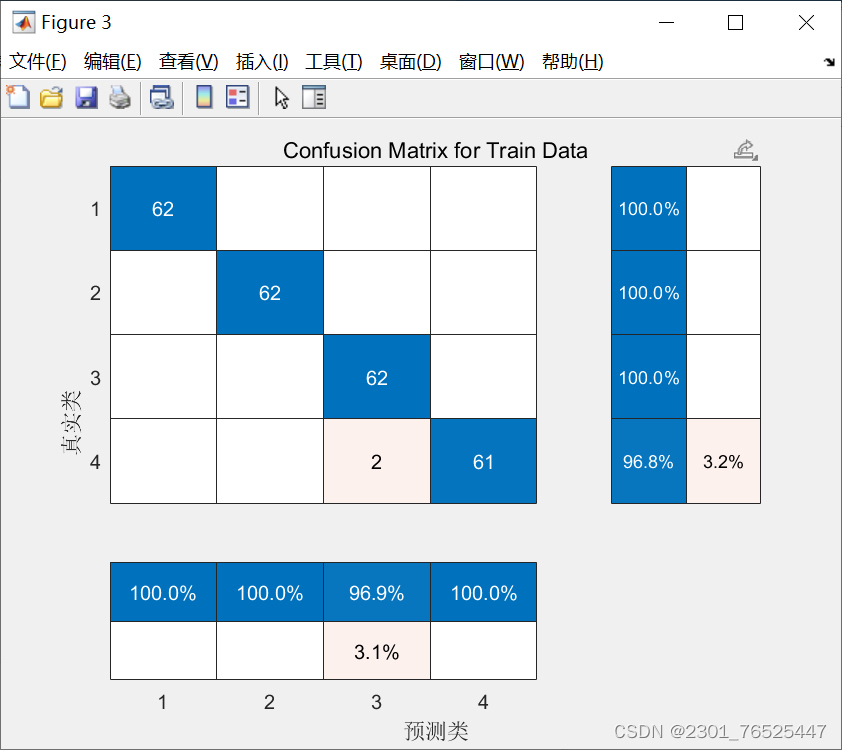This screenshot has width=842, height=750.
Task: Open the 插入 menu
Action: pos(259,61)
